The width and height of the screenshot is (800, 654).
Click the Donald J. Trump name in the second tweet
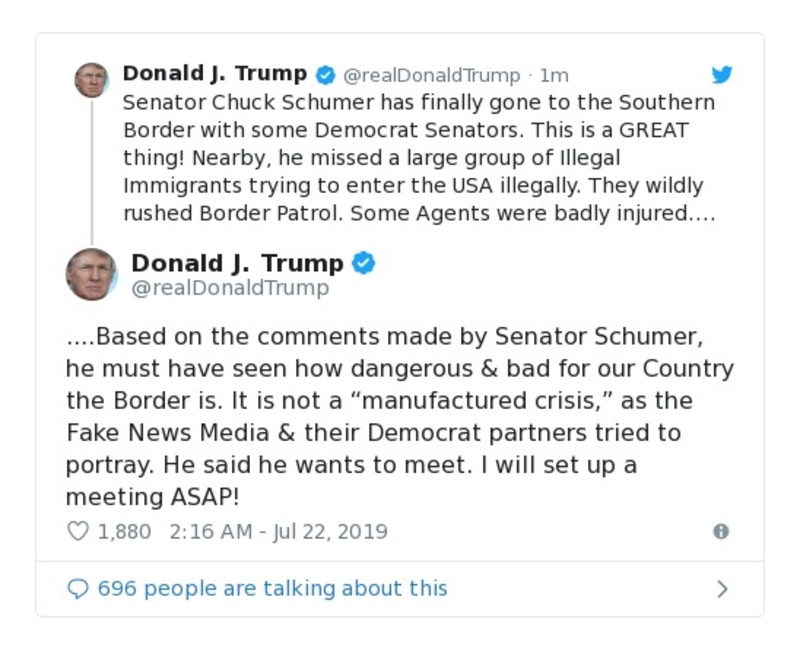(237, 263)
